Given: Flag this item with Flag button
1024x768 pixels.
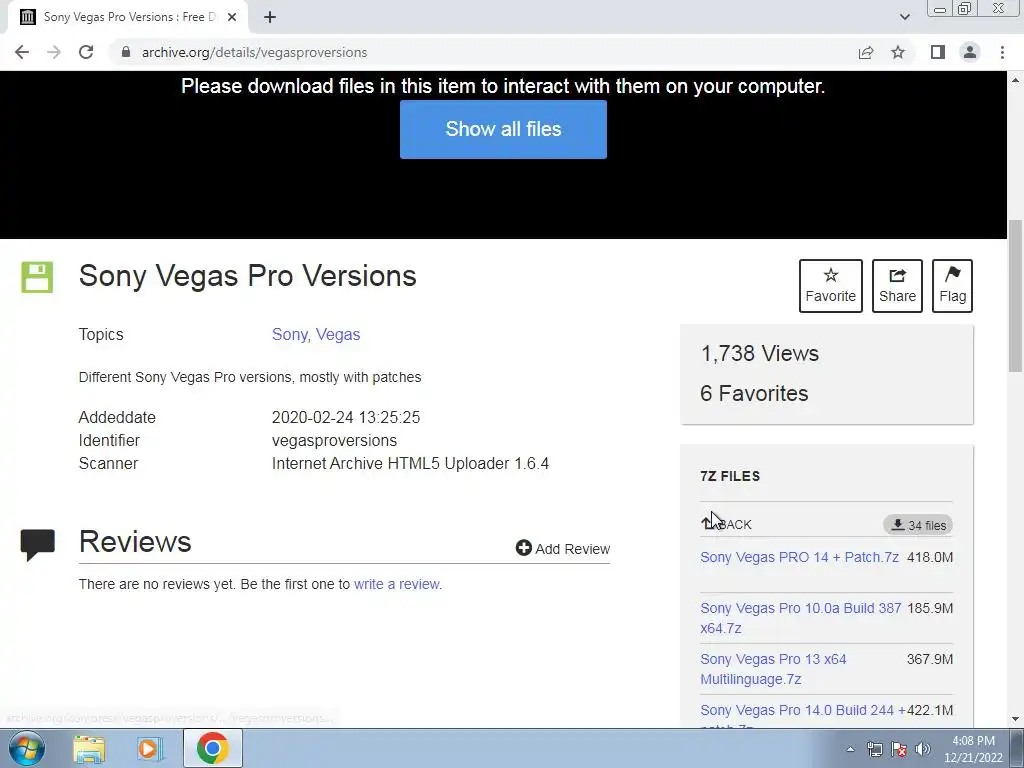Looking at the screenshot, I should pos(952,286).
